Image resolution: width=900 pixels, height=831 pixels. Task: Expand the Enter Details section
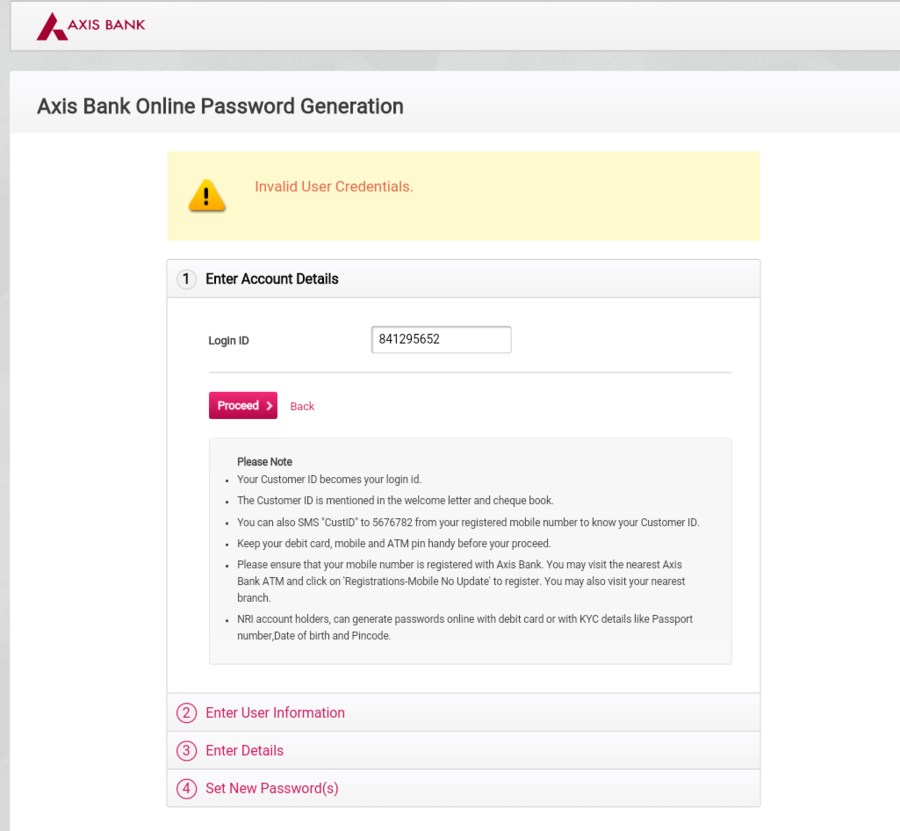coord(245,751)
